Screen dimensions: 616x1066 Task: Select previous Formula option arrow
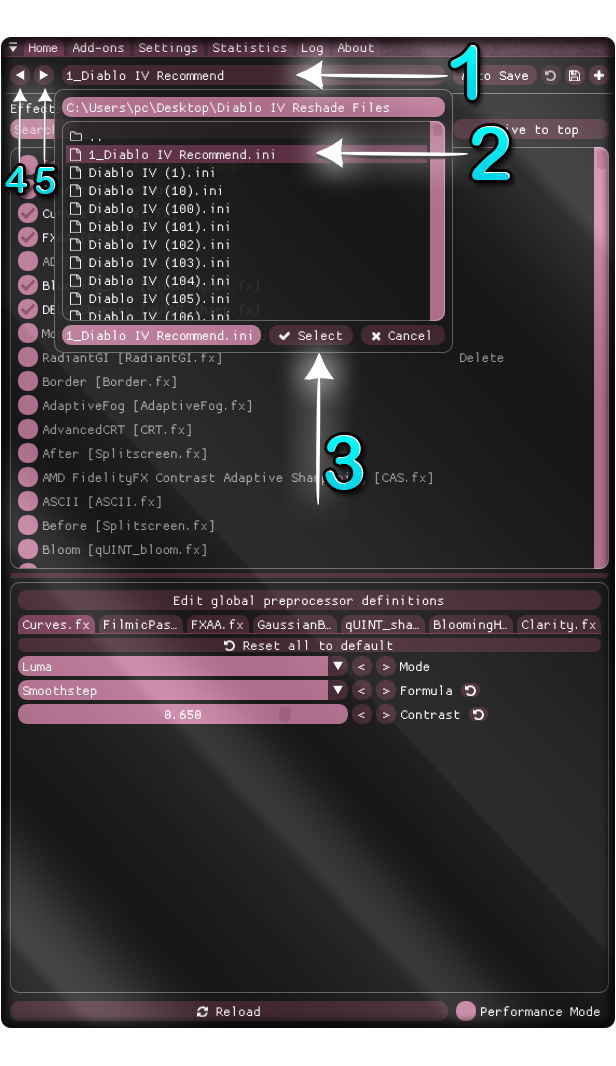(x=362, y=691)
